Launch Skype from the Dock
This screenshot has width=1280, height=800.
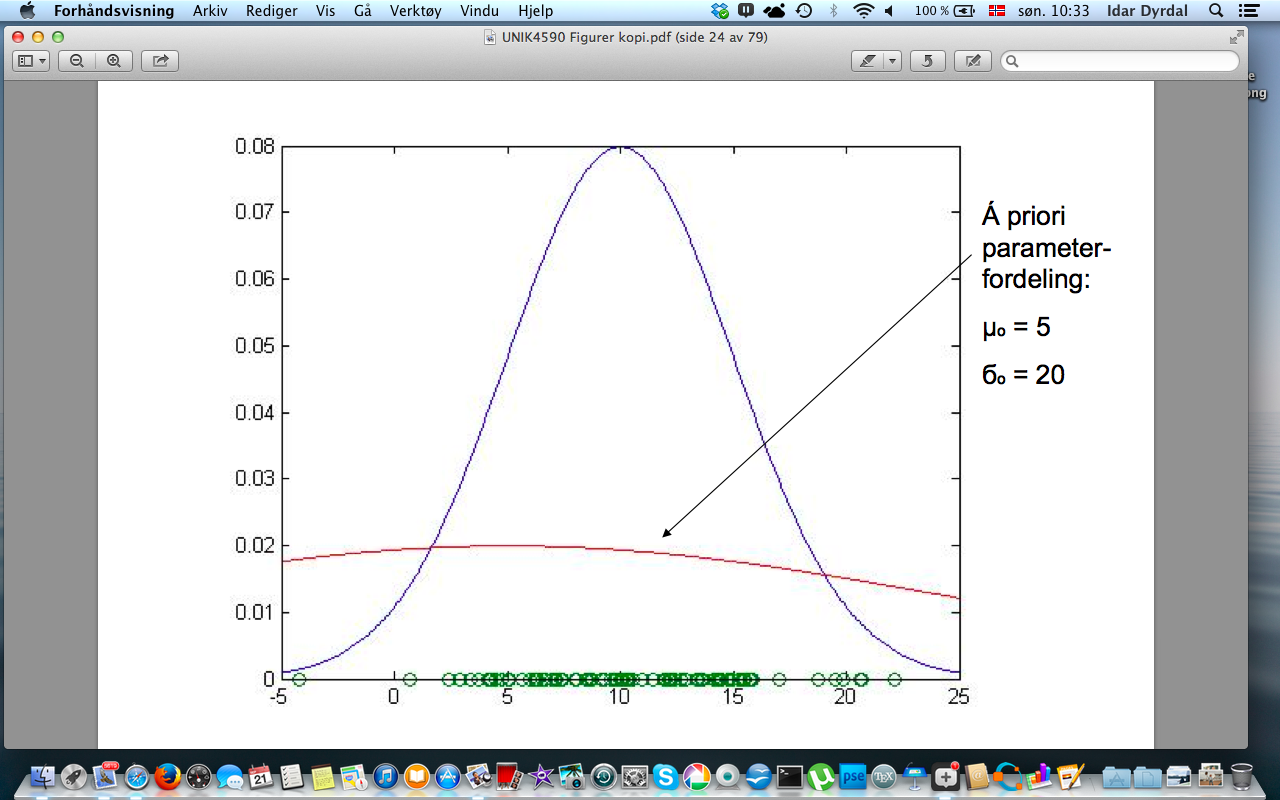pos(665,776)
